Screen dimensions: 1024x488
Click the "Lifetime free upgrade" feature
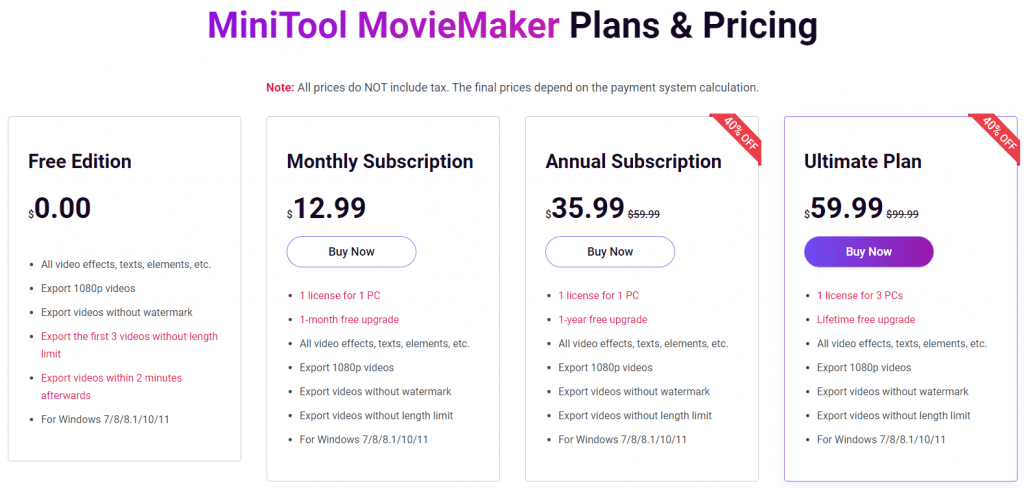[x=866, y=320]
